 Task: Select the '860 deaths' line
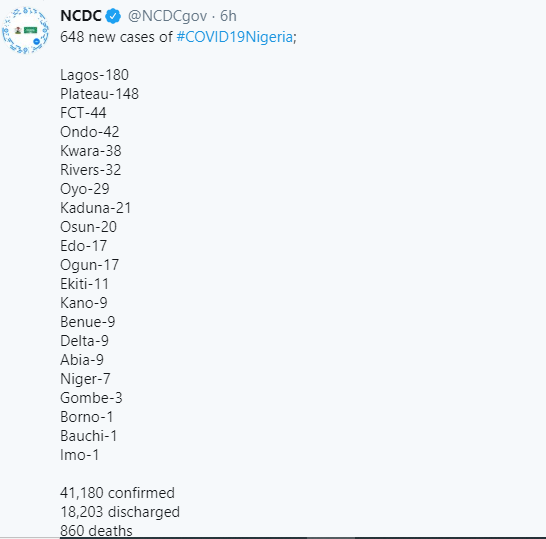[96, 531]
